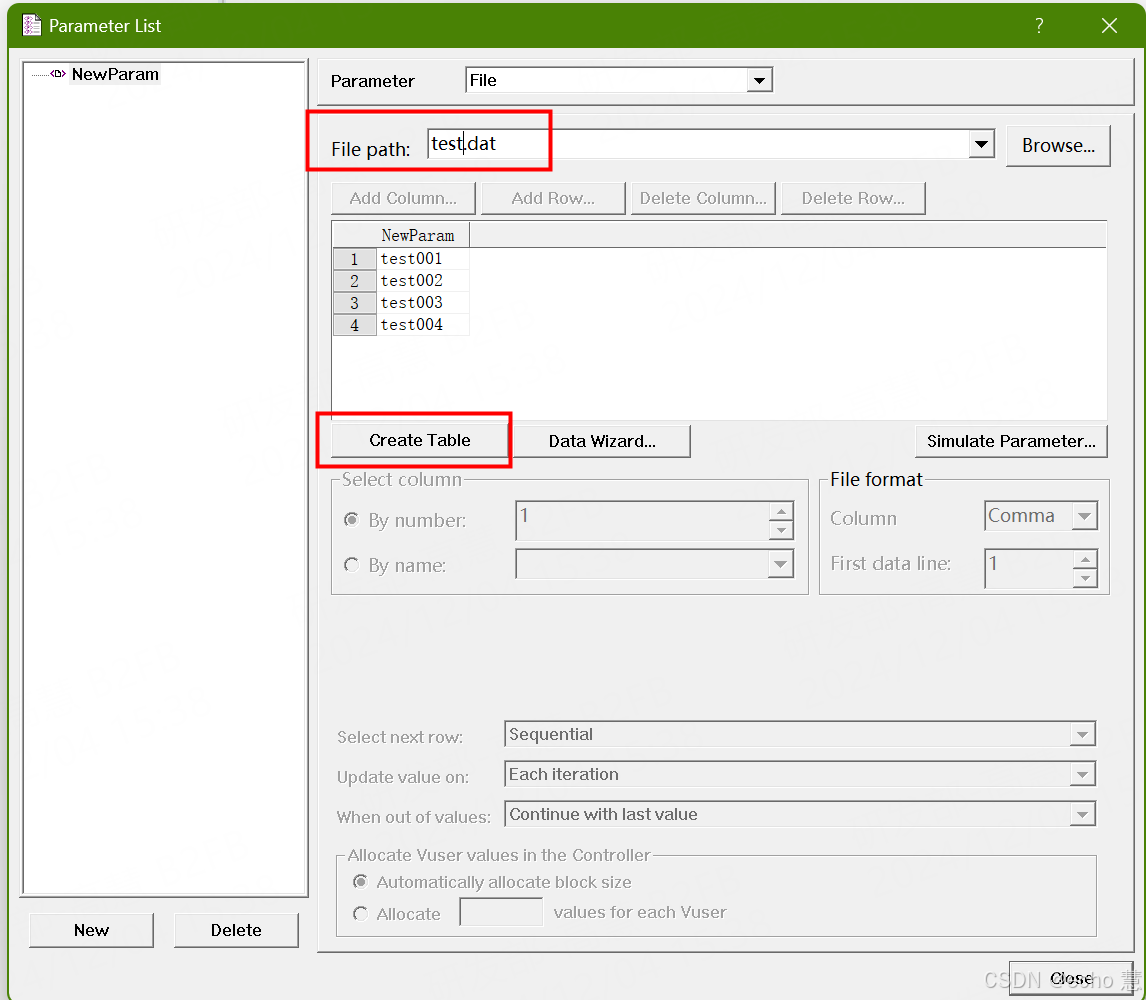The image size is (1146, 1000).
Task: Decrease First data line with down arrow
Action: click(1085, 578)
